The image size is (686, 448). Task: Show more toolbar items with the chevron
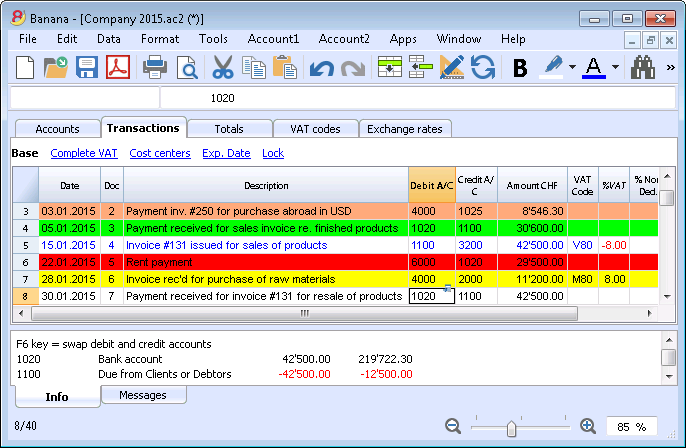pyautogui.click(x=670, y=67)
